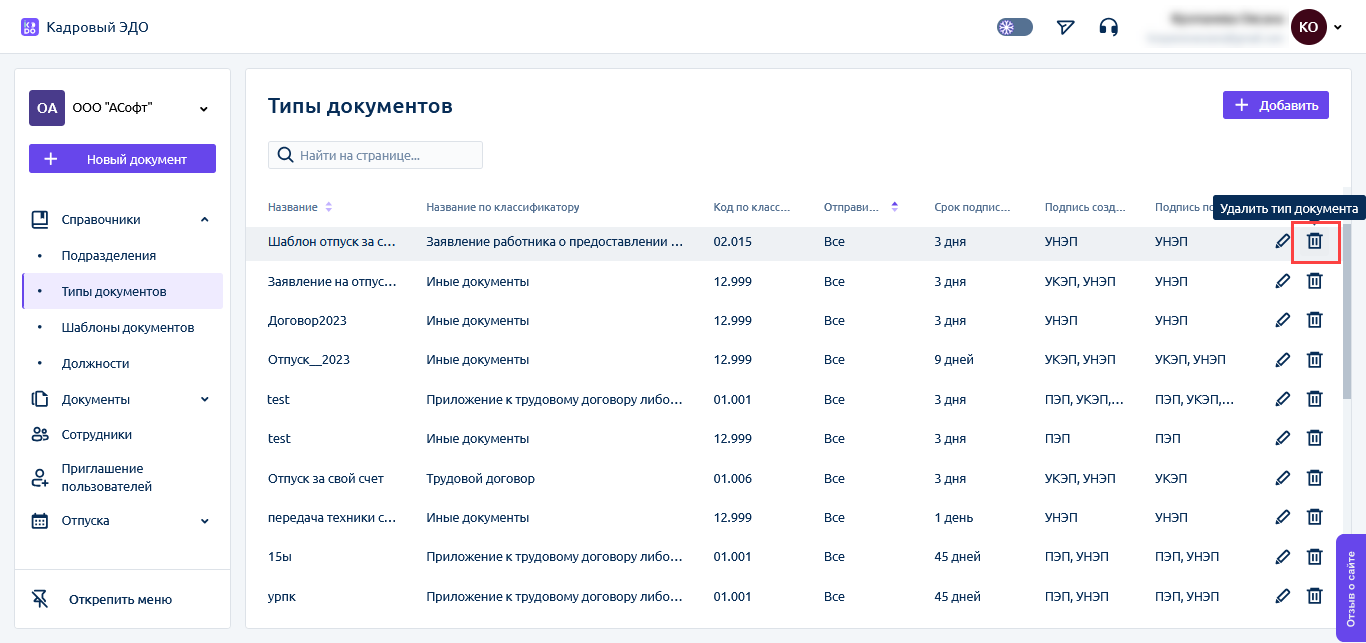Screen dimensions: 1366x643
Task: Click the Добавить button
Action: click(x=1275, y=105)
